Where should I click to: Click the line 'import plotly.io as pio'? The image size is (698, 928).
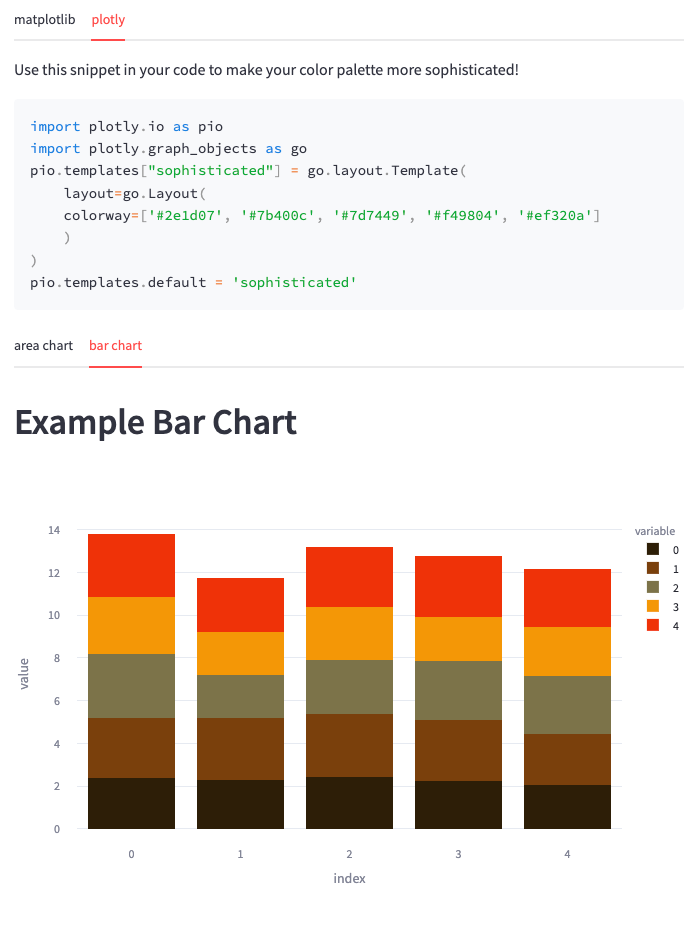127,127
